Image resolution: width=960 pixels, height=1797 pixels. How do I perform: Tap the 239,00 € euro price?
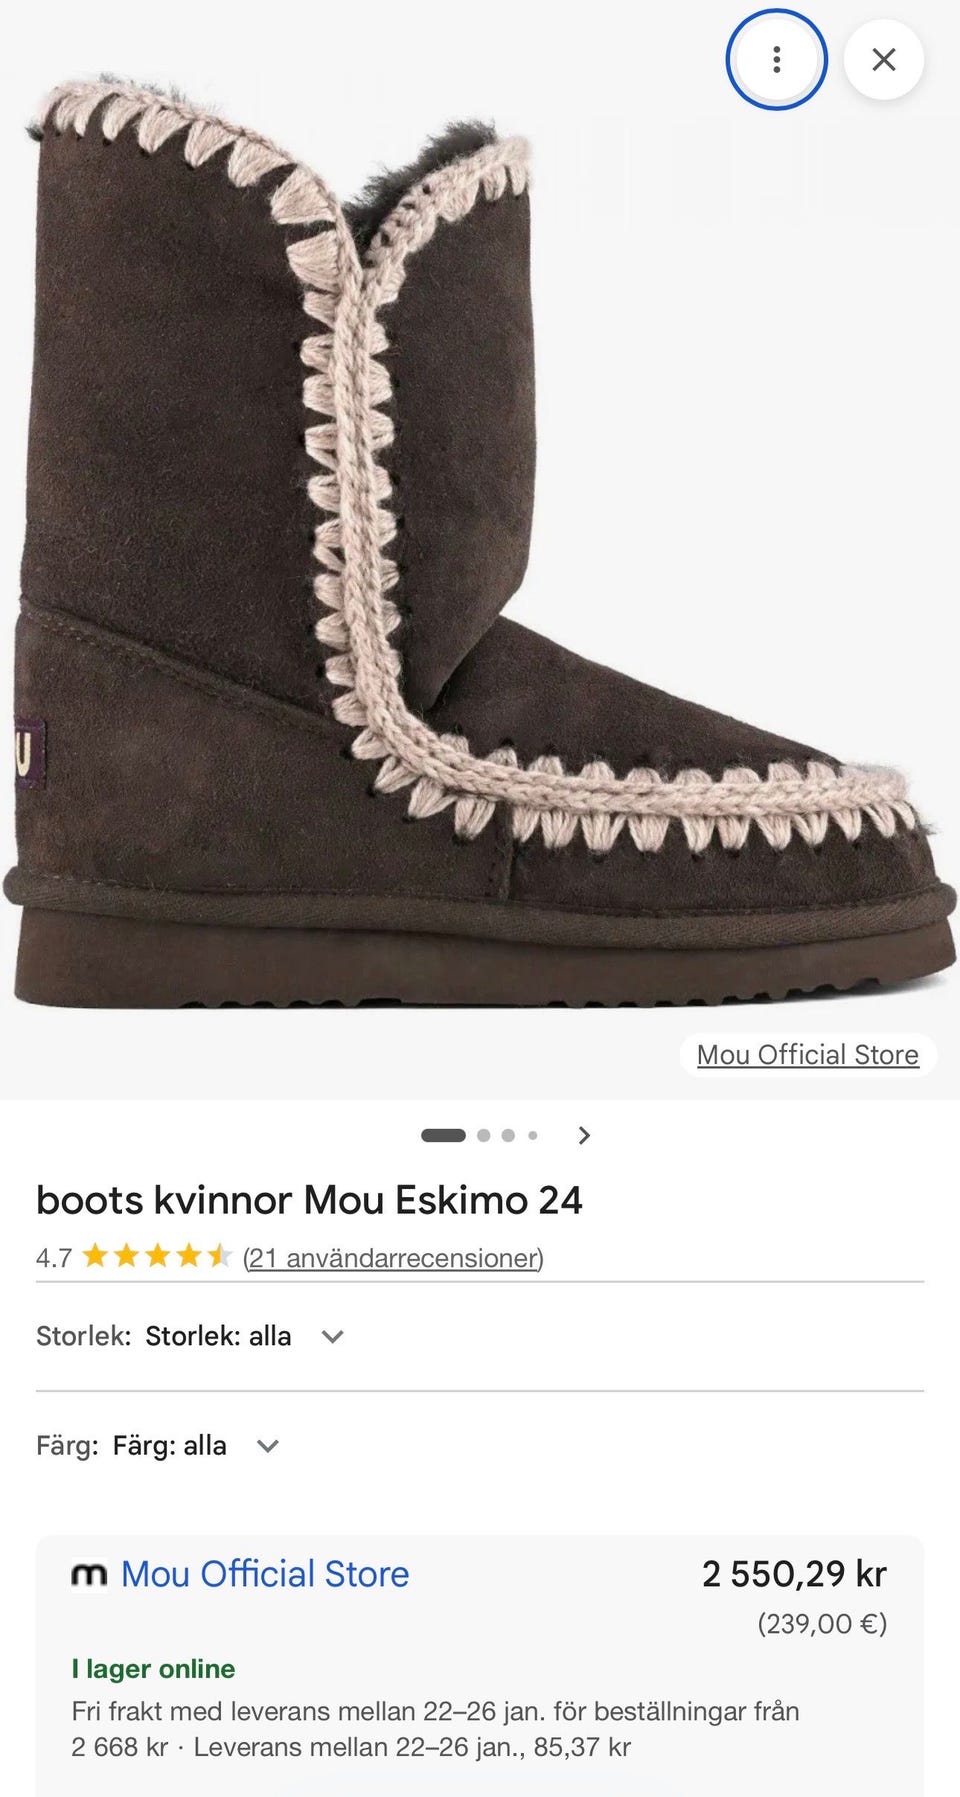822,1623
